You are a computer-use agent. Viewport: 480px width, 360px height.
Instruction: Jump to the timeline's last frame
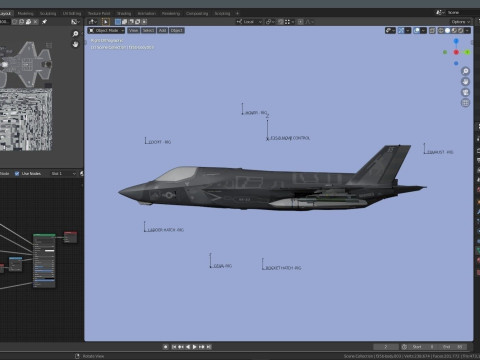[x=209, y=347]
